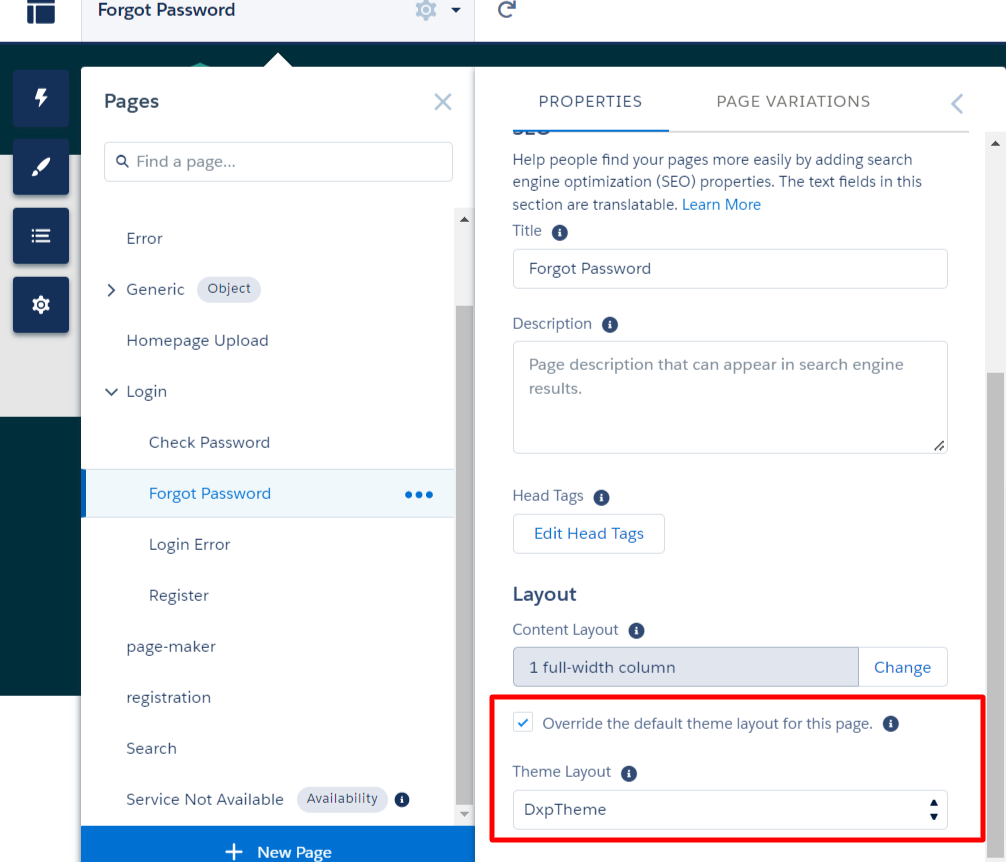Click the info icon next to Head Tags
The image size is (1006, 862).
tap(602, 497)
